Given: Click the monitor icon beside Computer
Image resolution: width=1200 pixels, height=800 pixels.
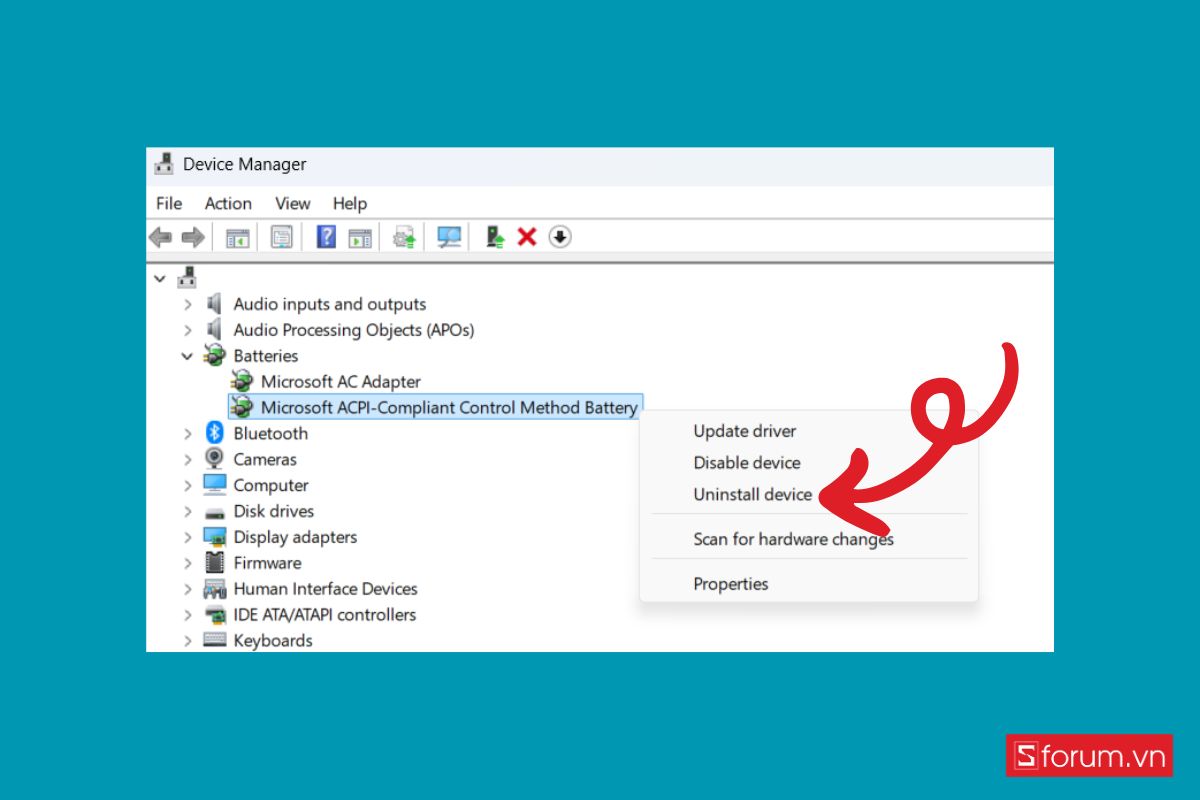Looking at the screenshot, I should (x=214, y=485).
